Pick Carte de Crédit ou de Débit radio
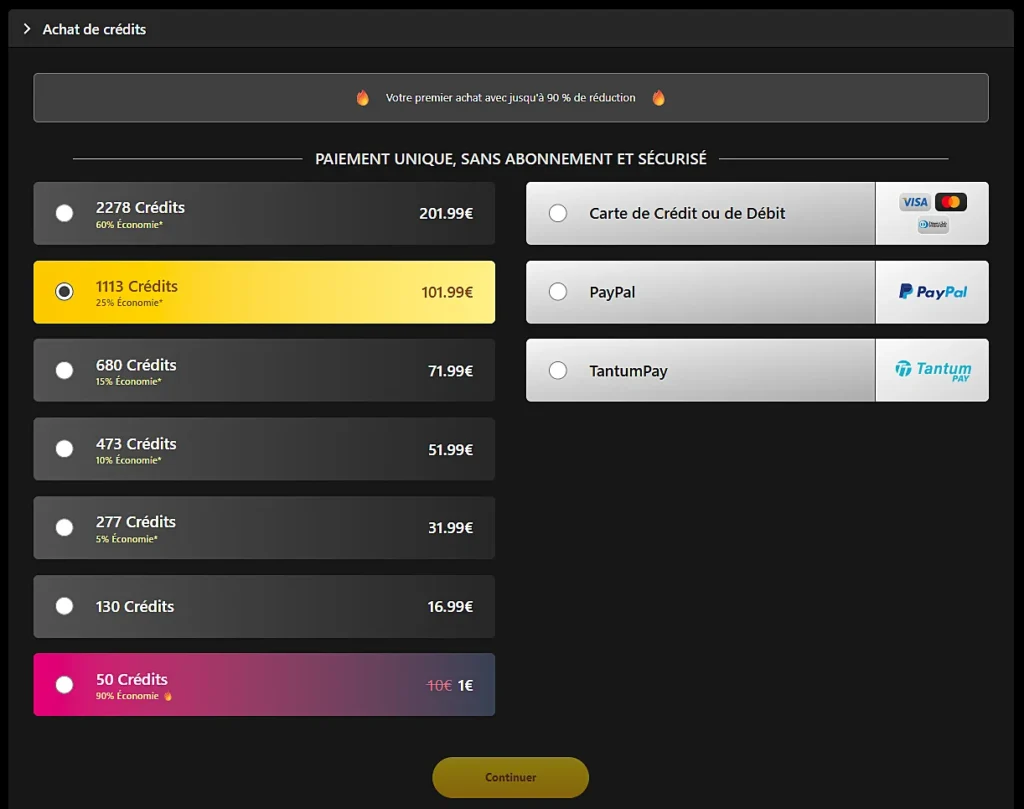 click(558, 213)
